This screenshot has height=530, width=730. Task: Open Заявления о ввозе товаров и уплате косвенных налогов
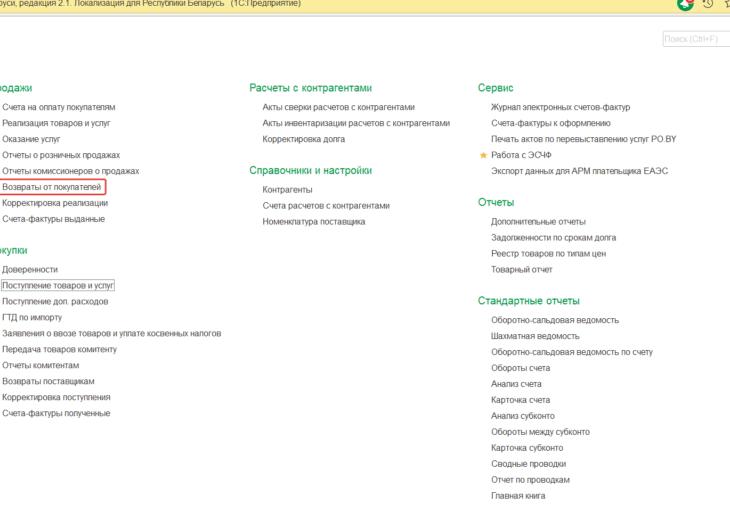(x=112, y=333)
